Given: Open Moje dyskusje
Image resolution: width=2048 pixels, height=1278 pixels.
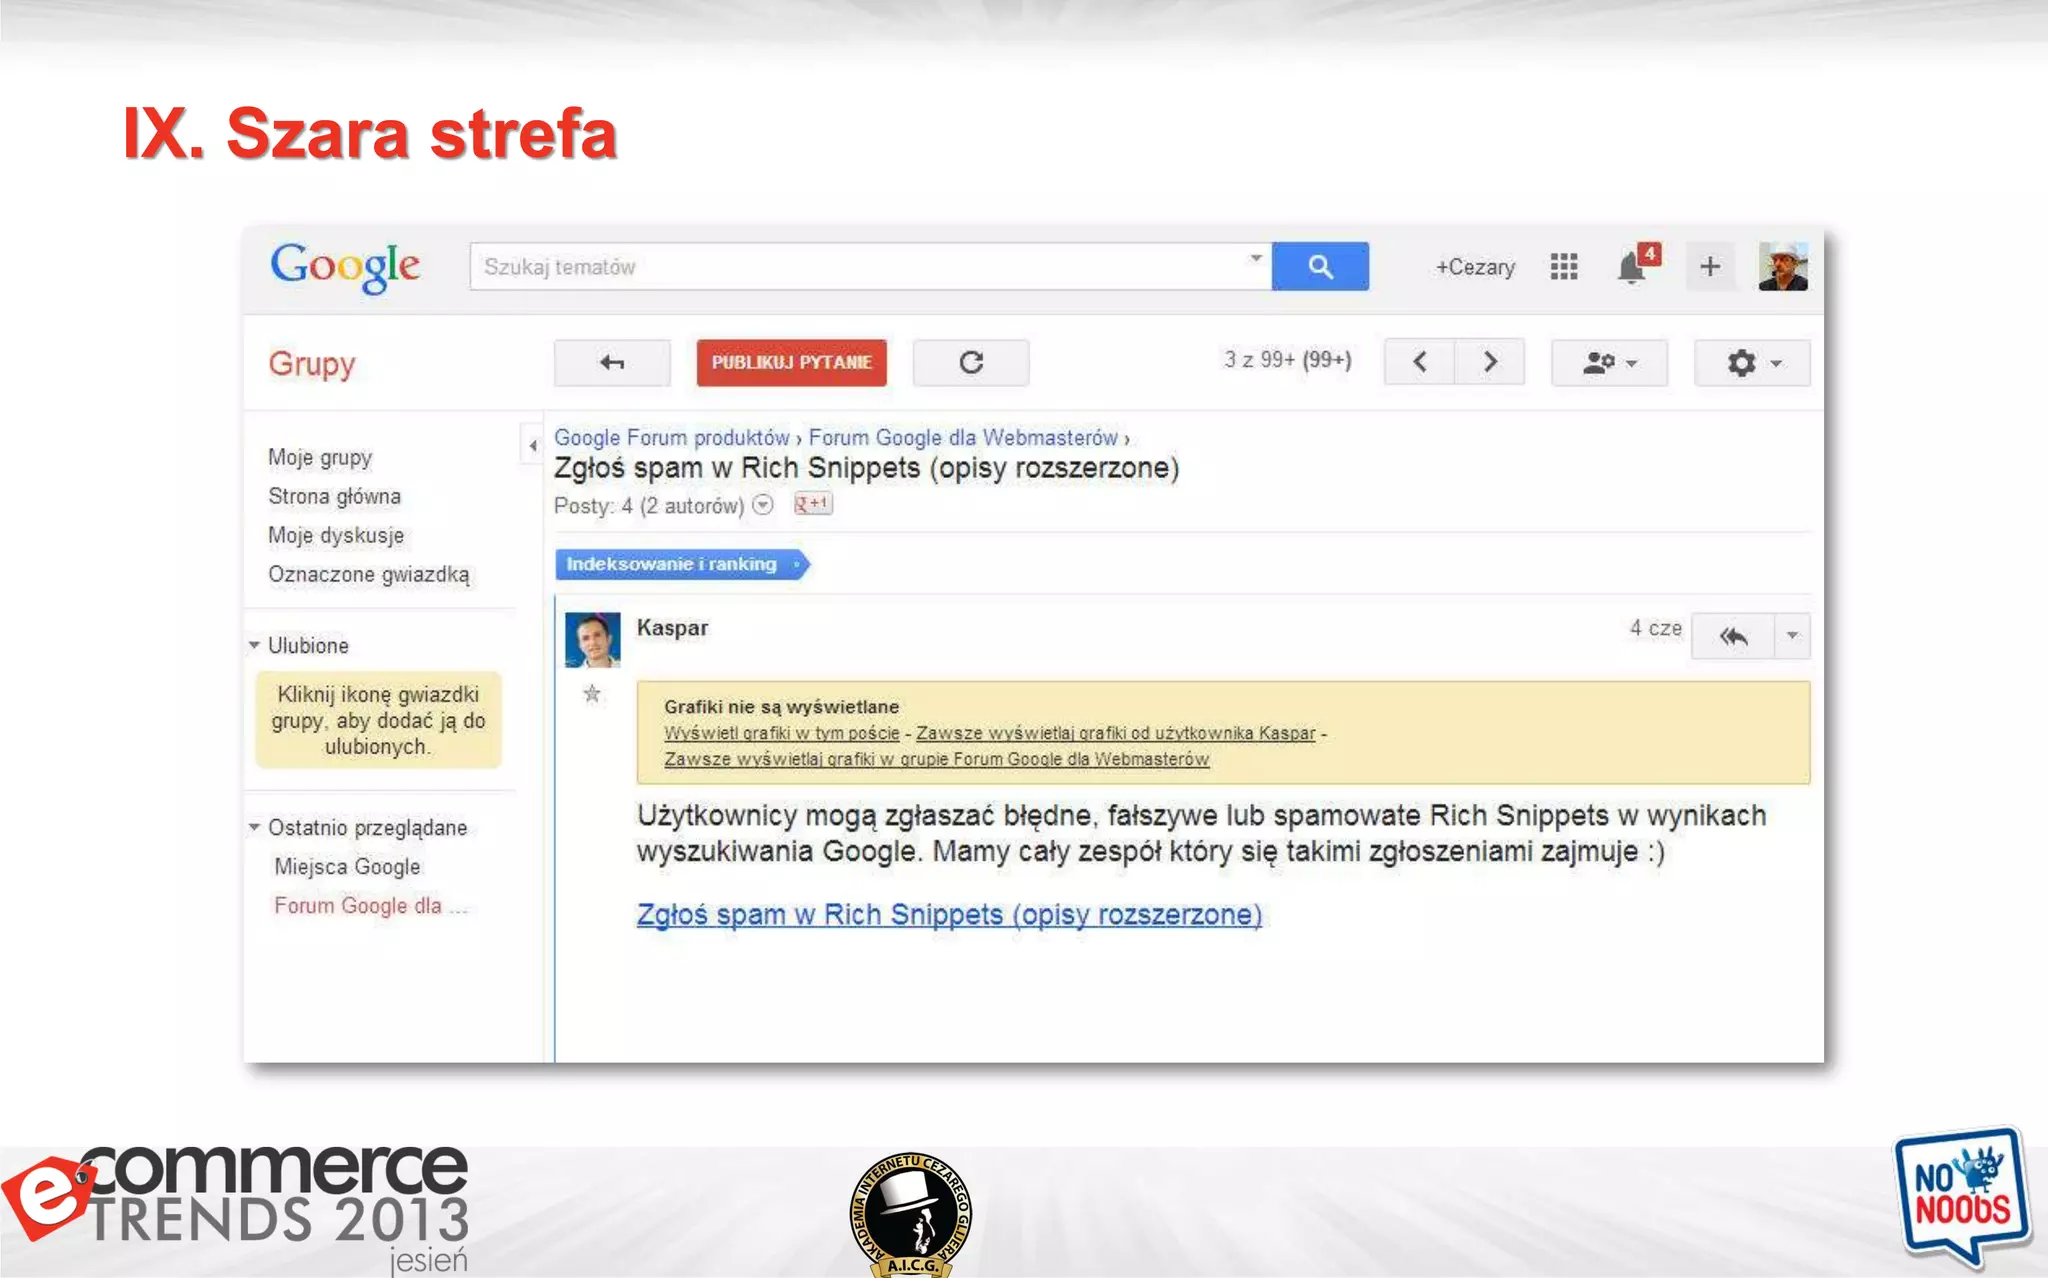Looking at the screenshot, I should [x=336, y=535].
